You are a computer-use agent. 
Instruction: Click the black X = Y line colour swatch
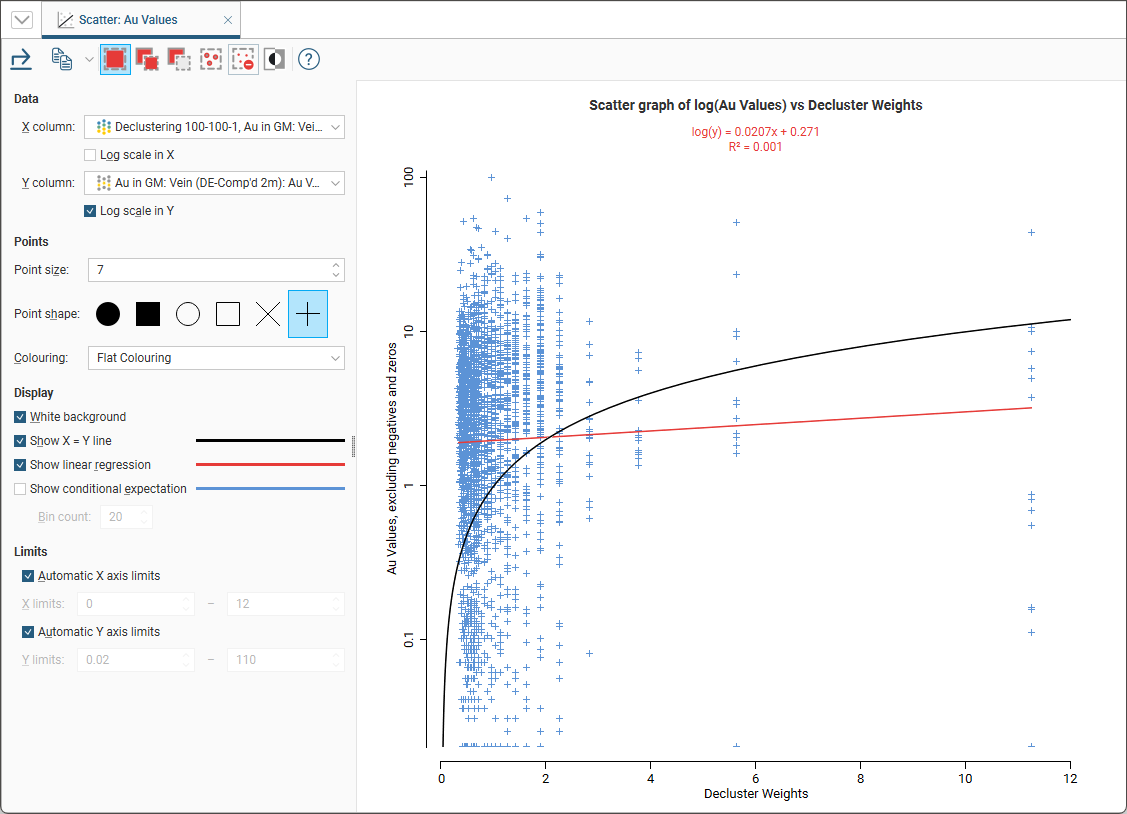pyautogui.click(x=270, y=441)
